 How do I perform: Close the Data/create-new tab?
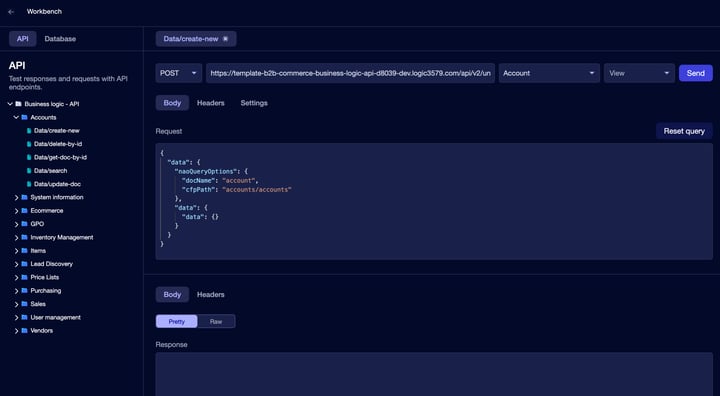[x=225, y=39]
